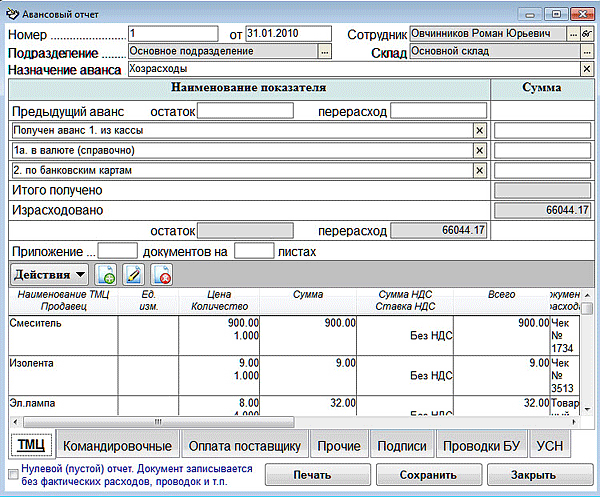The height and width of the screenshot is (497, 600).
Task: Click the add new document row icon
Action: (x=106, y=274)
